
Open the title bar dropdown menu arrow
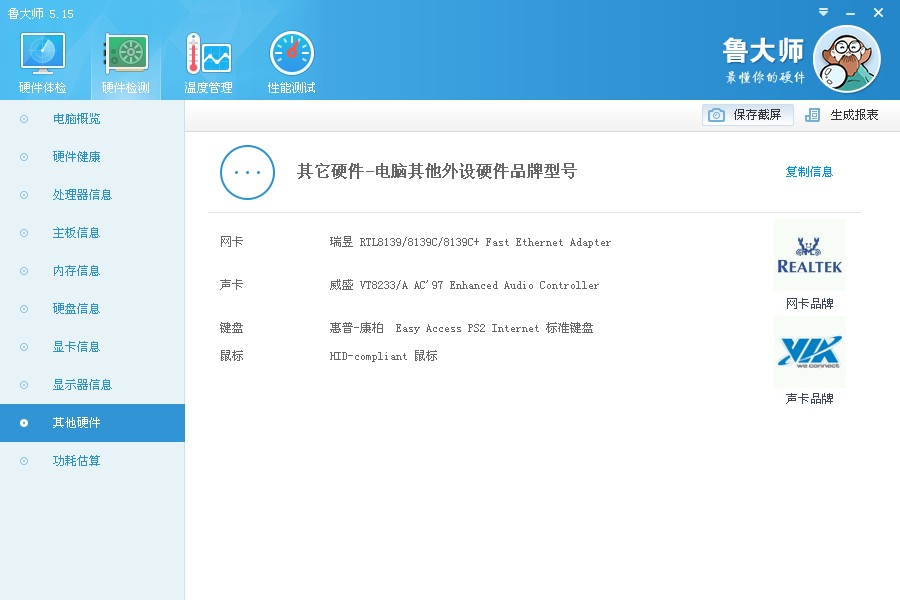click(x=823, y=12)
